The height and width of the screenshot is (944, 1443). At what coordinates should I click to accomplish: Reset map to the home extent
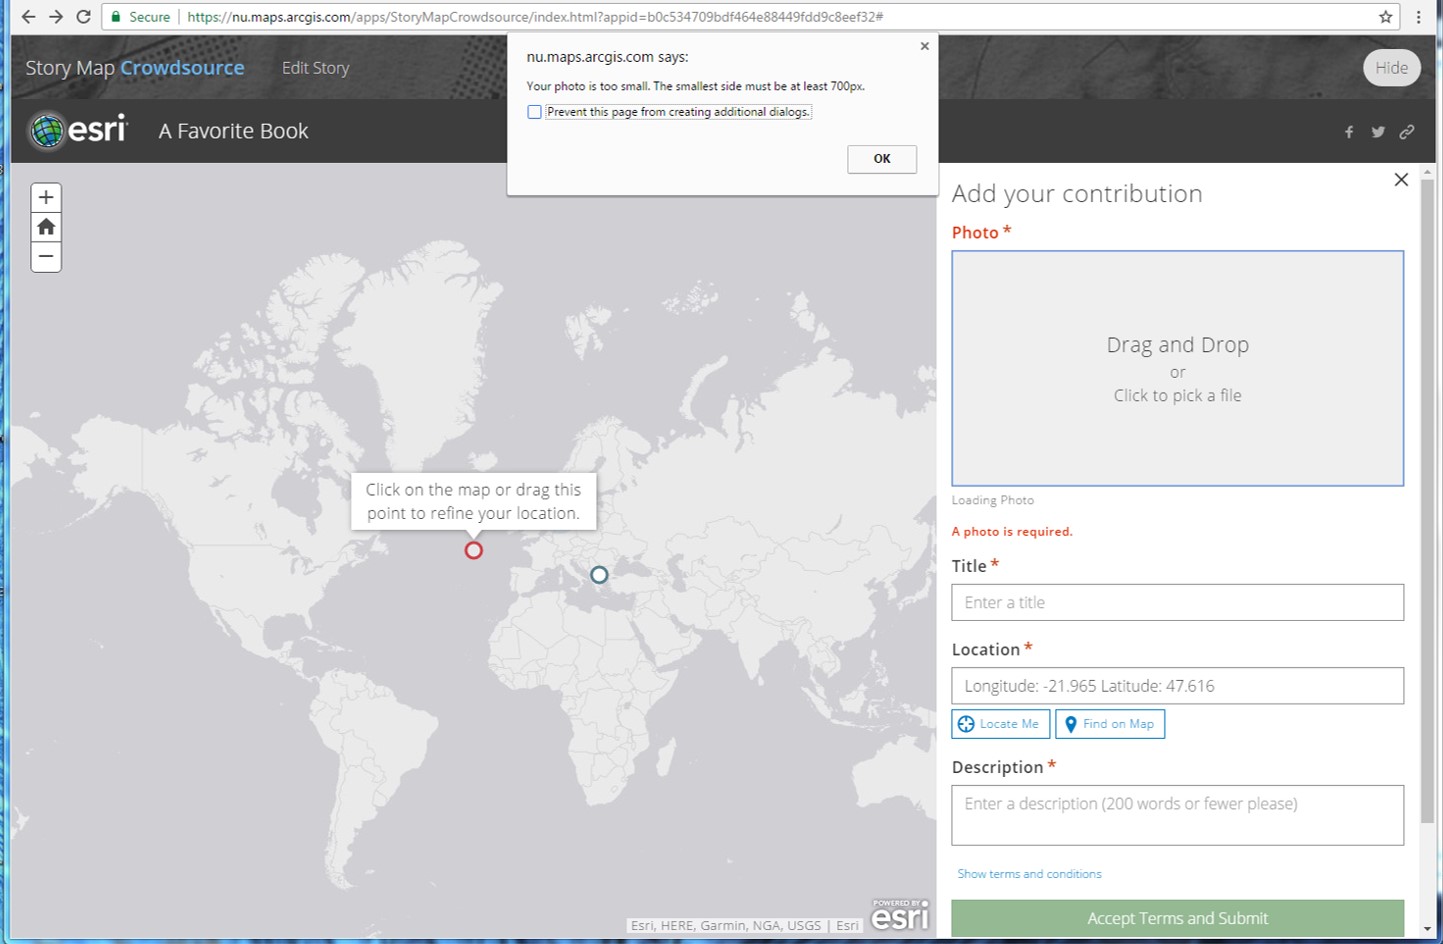[x=46, y=227]
